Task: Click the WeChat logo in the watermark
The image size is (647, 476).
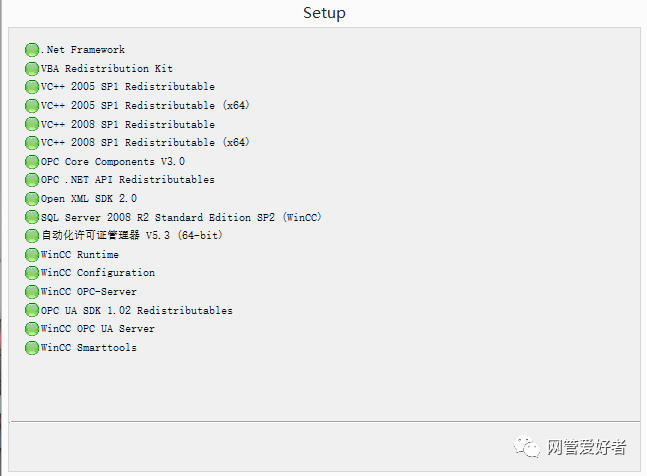Action: point(526,446)
